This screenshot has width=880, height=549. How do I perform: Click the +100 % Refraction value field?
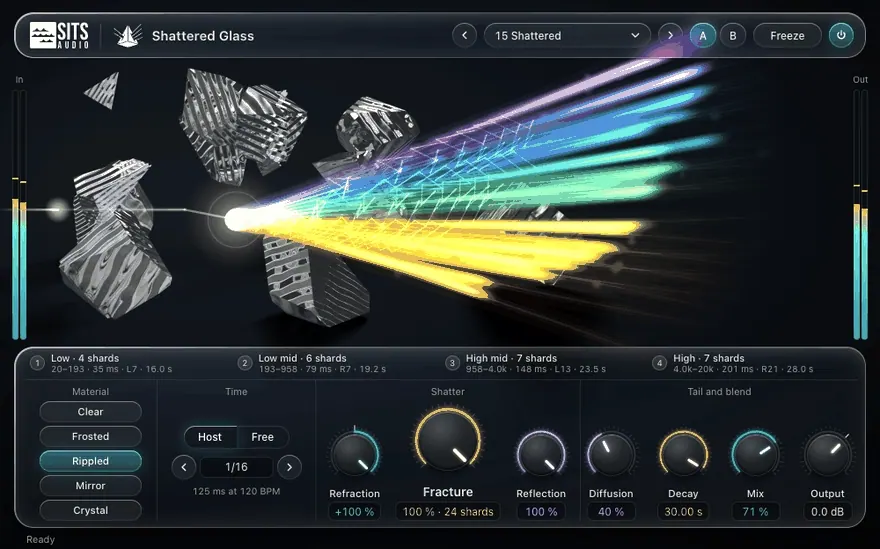pyautogui.click(x=354, y=511)
